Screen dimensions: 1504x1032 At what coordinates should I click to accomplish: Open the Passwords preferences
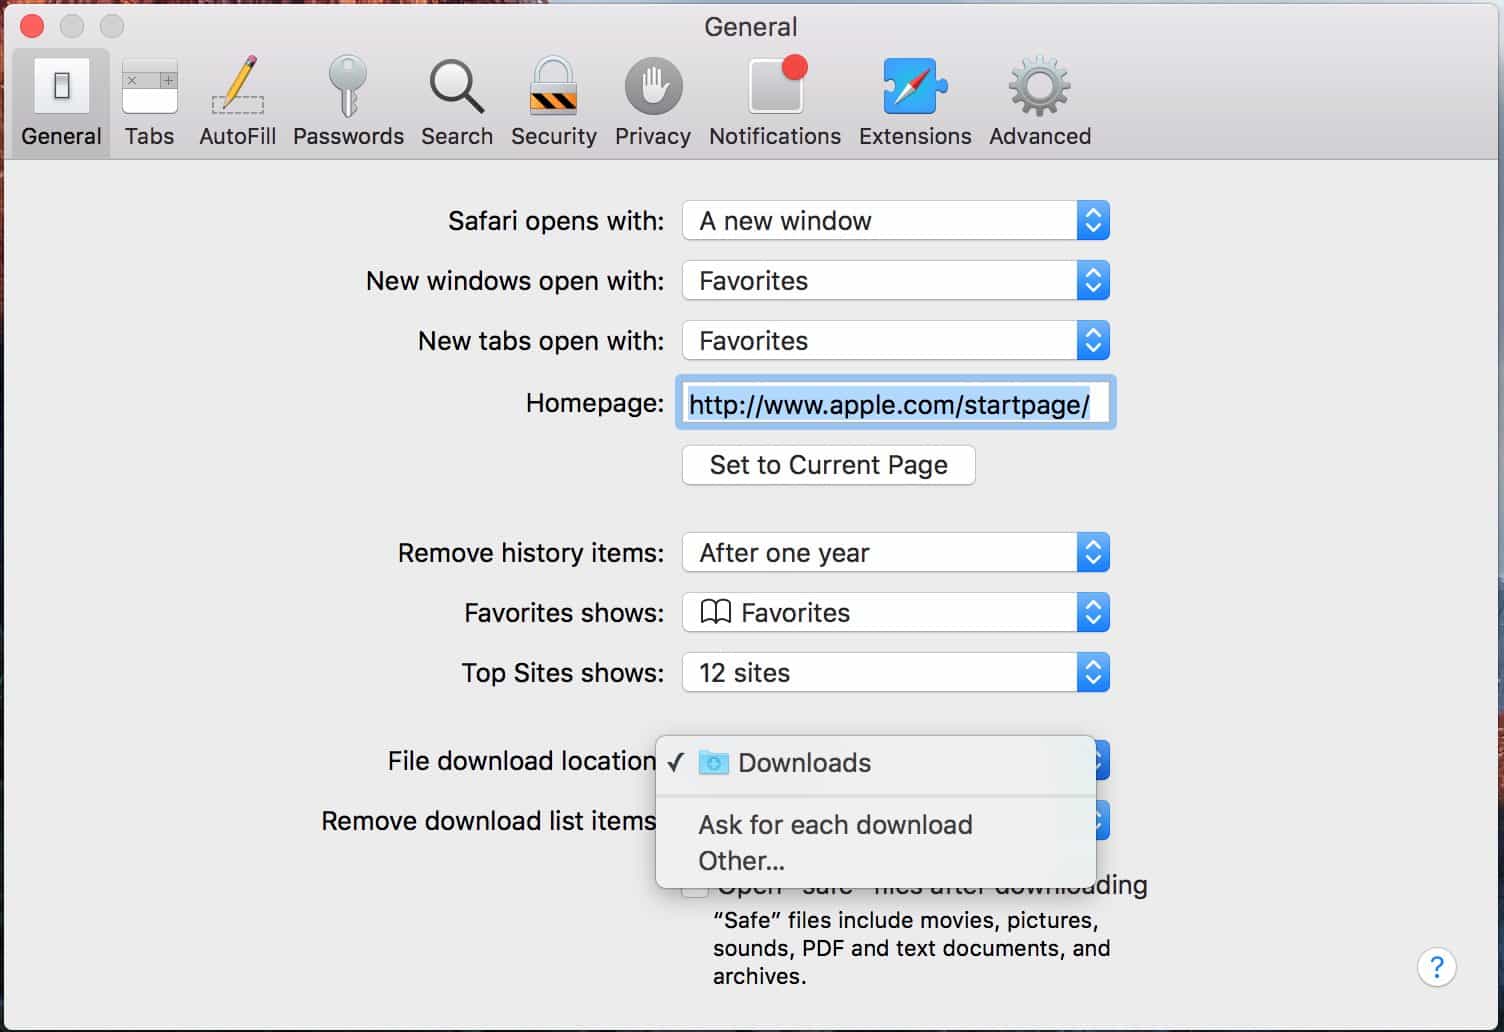tap(348, 100)
